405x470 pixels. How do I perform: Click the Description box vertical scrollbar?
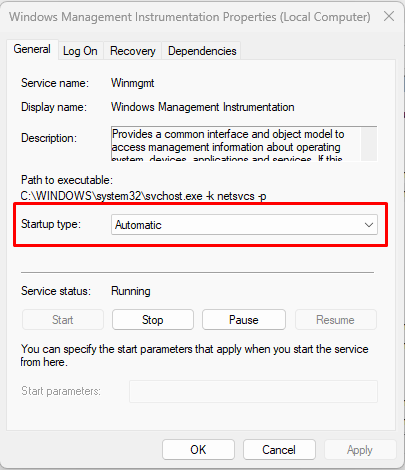[369, 144]
